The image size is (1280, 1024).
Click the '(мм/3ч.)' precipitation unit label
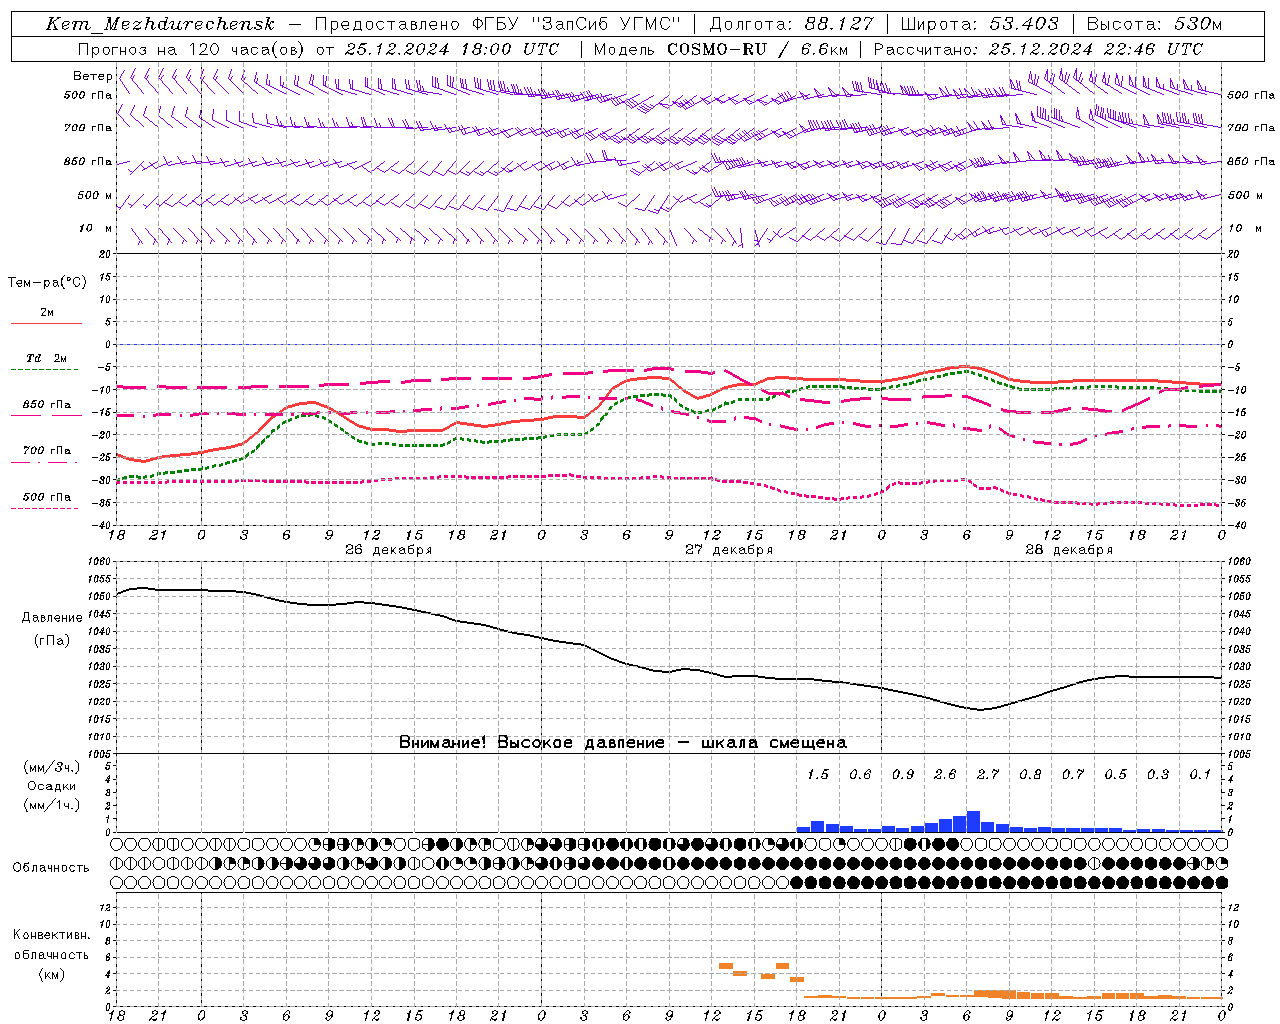[x=52, y=767]
